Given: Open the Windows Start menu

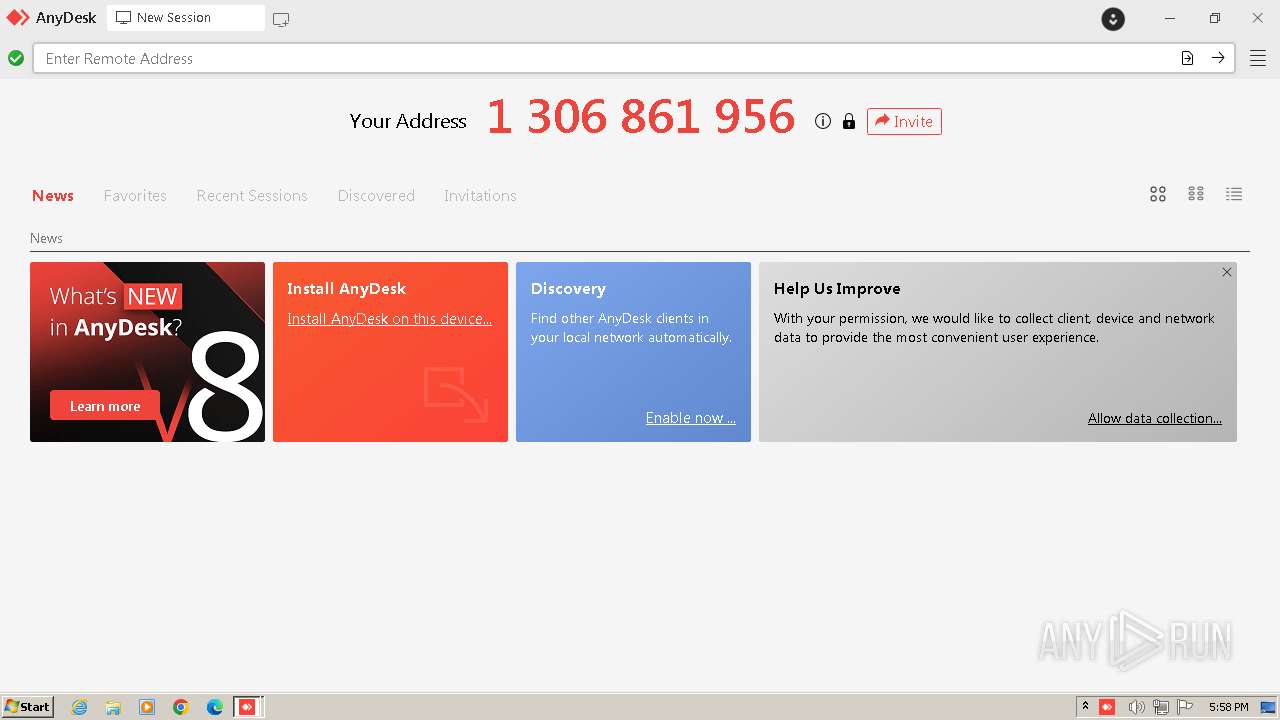Looking at the screenshot, I should (x=27, y=706).
